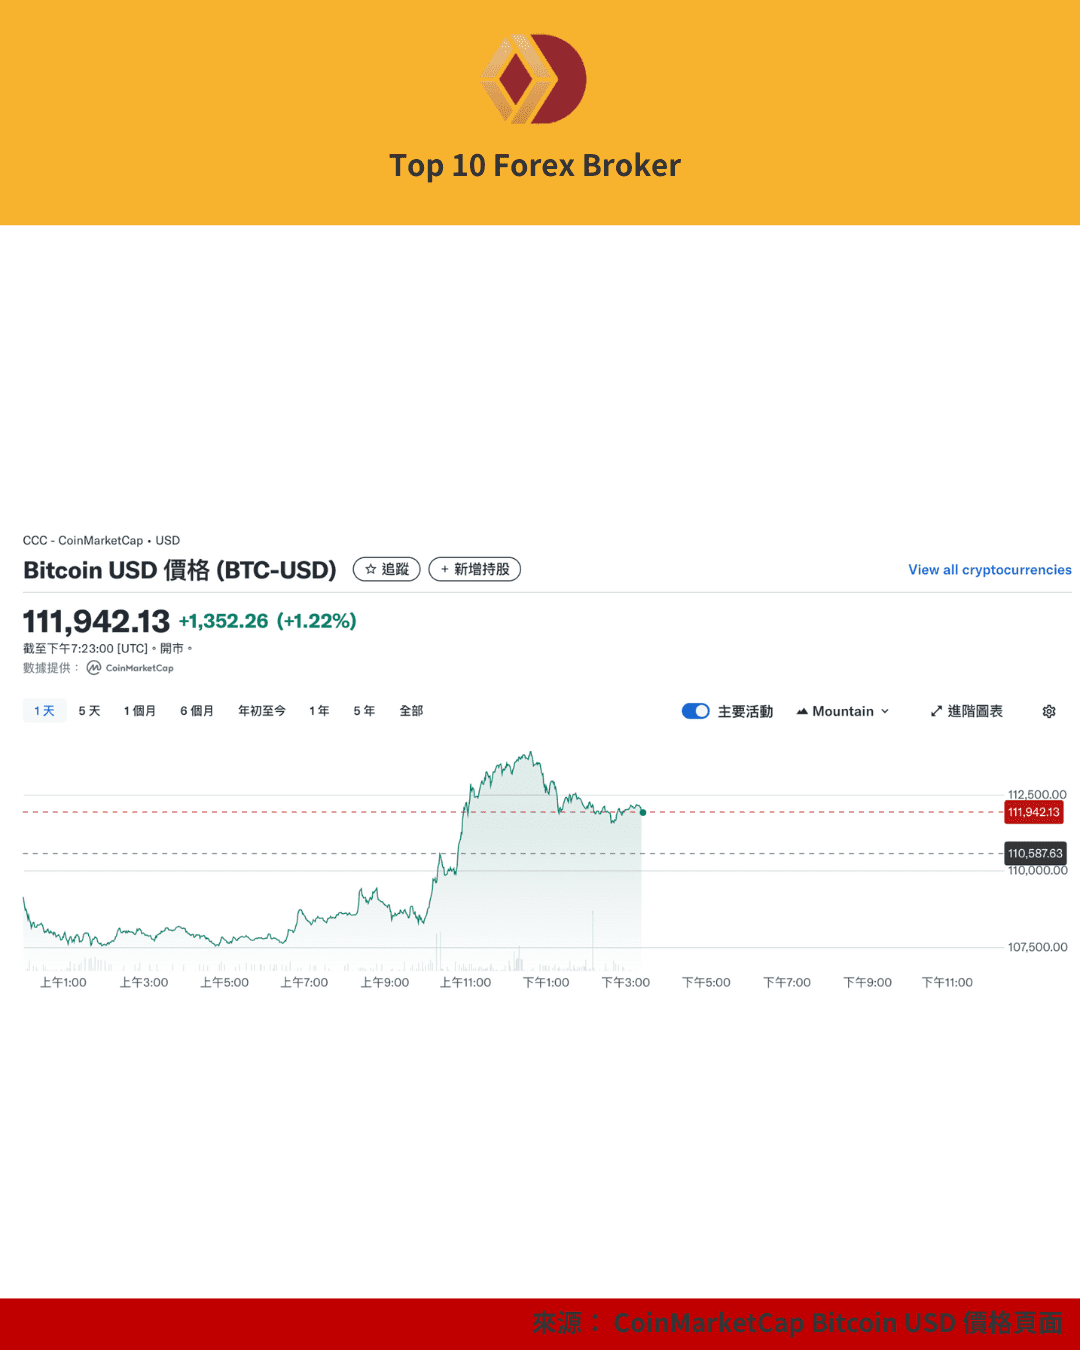Select the 1 個月 range

click(139, 711)
